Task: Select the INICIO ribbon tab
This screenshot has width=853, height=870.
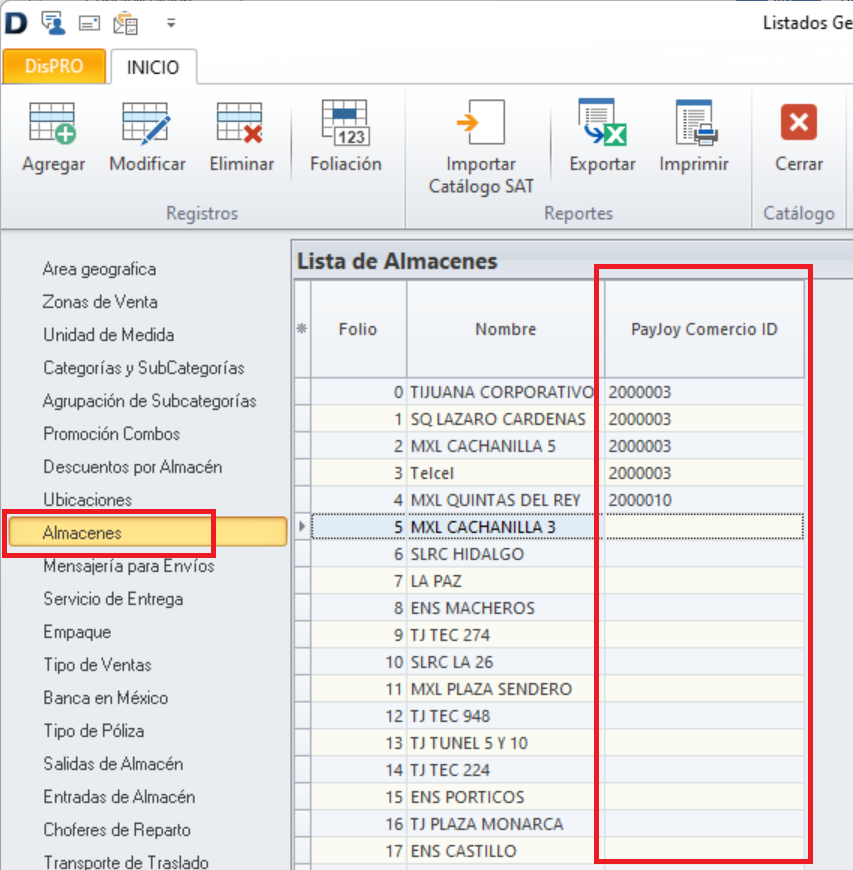Action: click(x=153, y=67)
